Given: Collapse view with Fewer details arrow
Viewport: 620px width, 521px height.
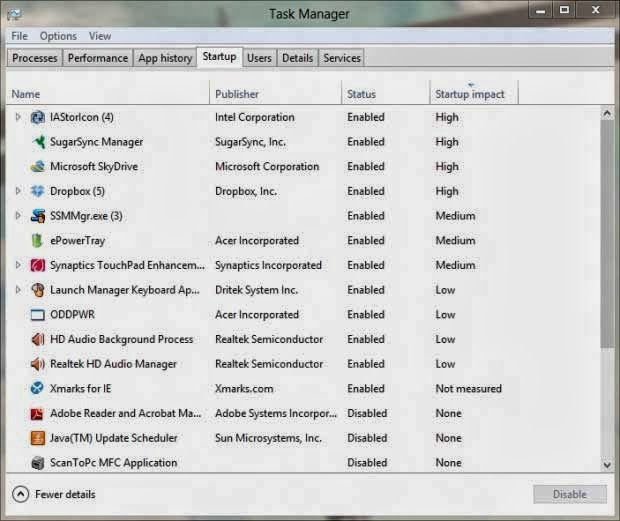Looking at the screenshot, I should tap(21, 494).
